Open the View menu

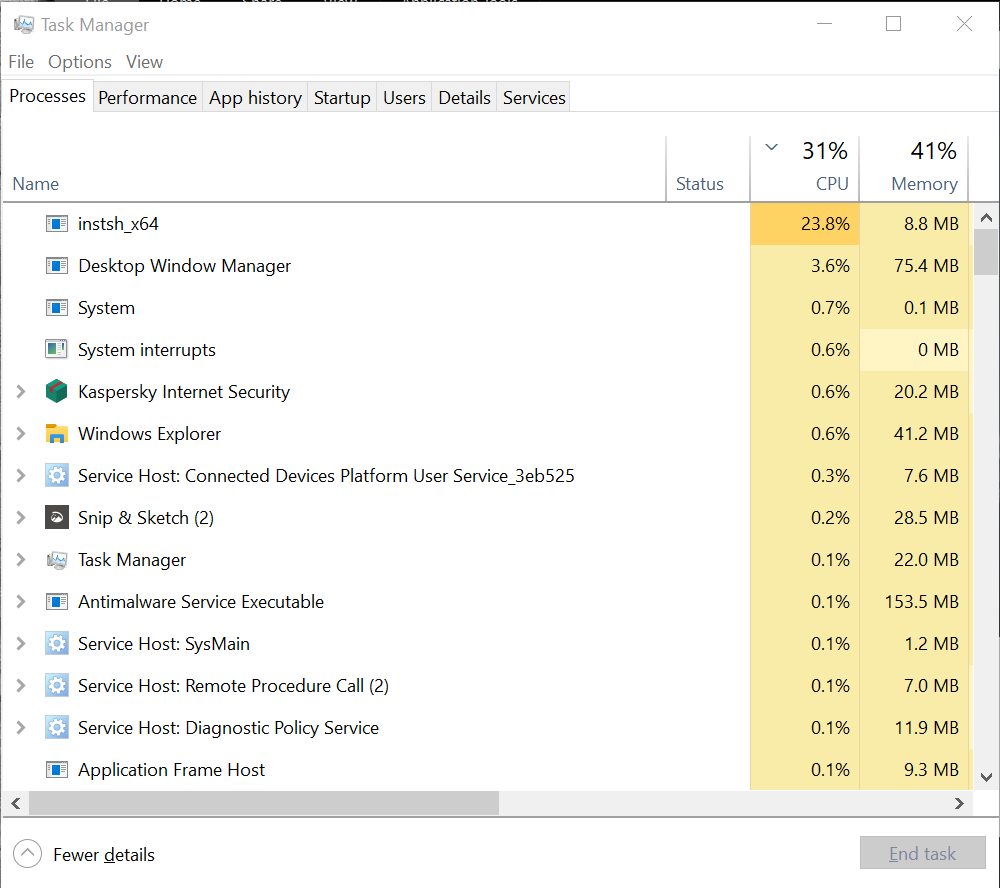[144, 62]
